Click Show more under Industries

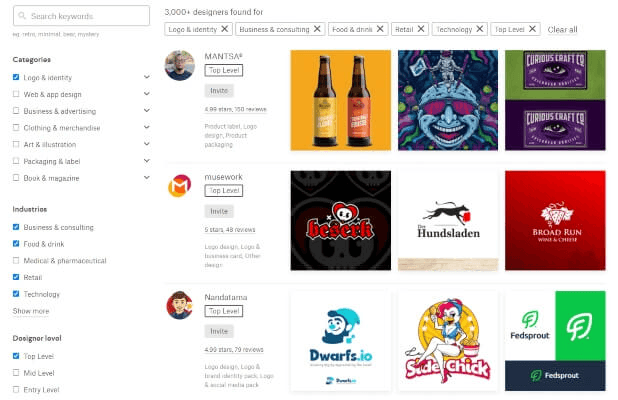click(30, 311)
